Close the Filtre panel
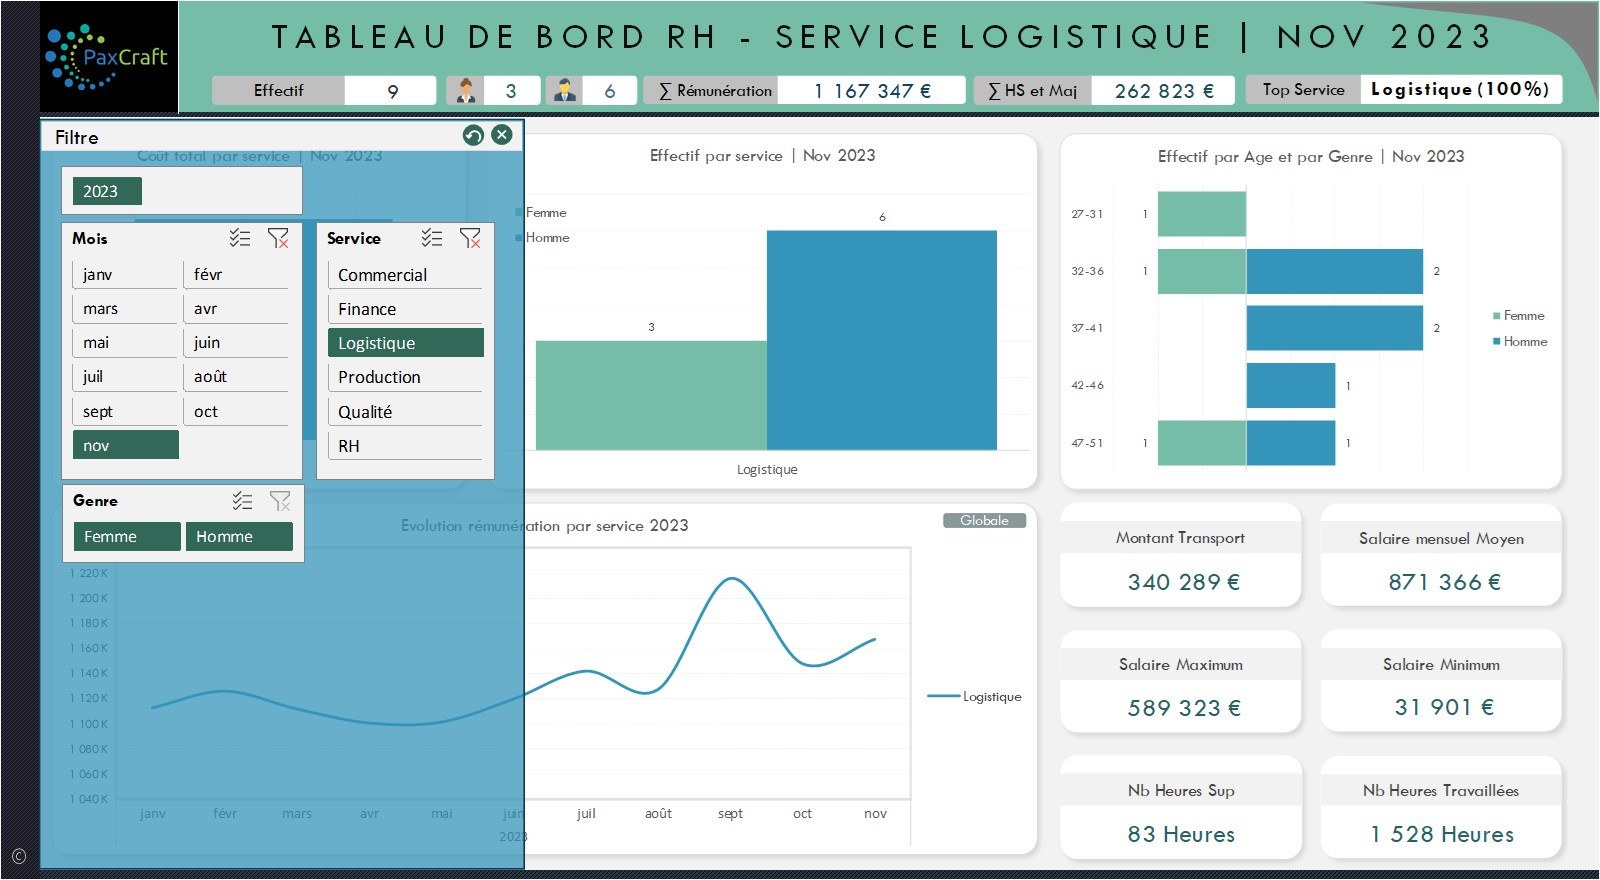This screenshot has width=1600, height=880. click(x=502, y=135)
